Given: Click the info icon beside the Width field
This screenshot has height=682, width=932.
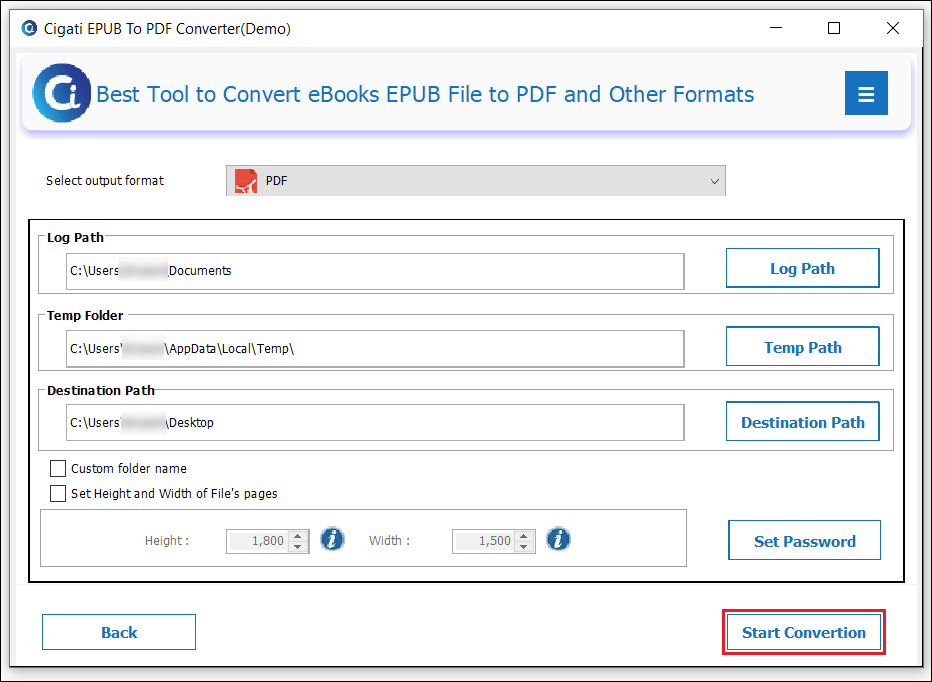Looking at the screenshot, I should pyautogui.click(x=558, y=539).
